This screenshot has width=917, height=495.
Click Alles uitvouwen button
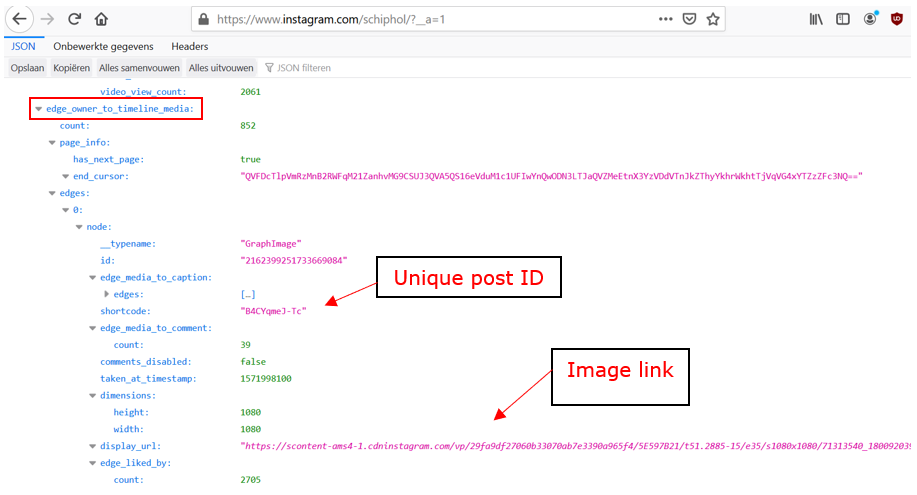221,68
